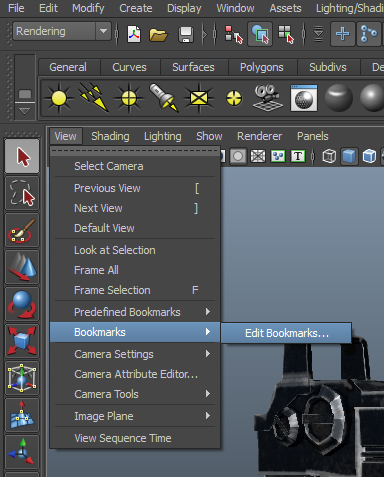Viewport: 384px width, 477px height.
Task: Create a point light from shelf
Action: pos(129,98)
